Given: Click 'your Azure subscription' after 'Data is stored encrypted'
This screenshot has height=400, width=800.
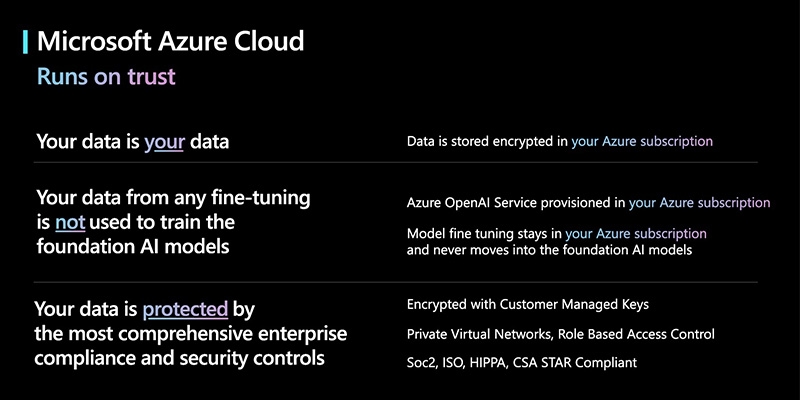Looking at the screenshot, I should pyautogui.click(x=642, y=142).
